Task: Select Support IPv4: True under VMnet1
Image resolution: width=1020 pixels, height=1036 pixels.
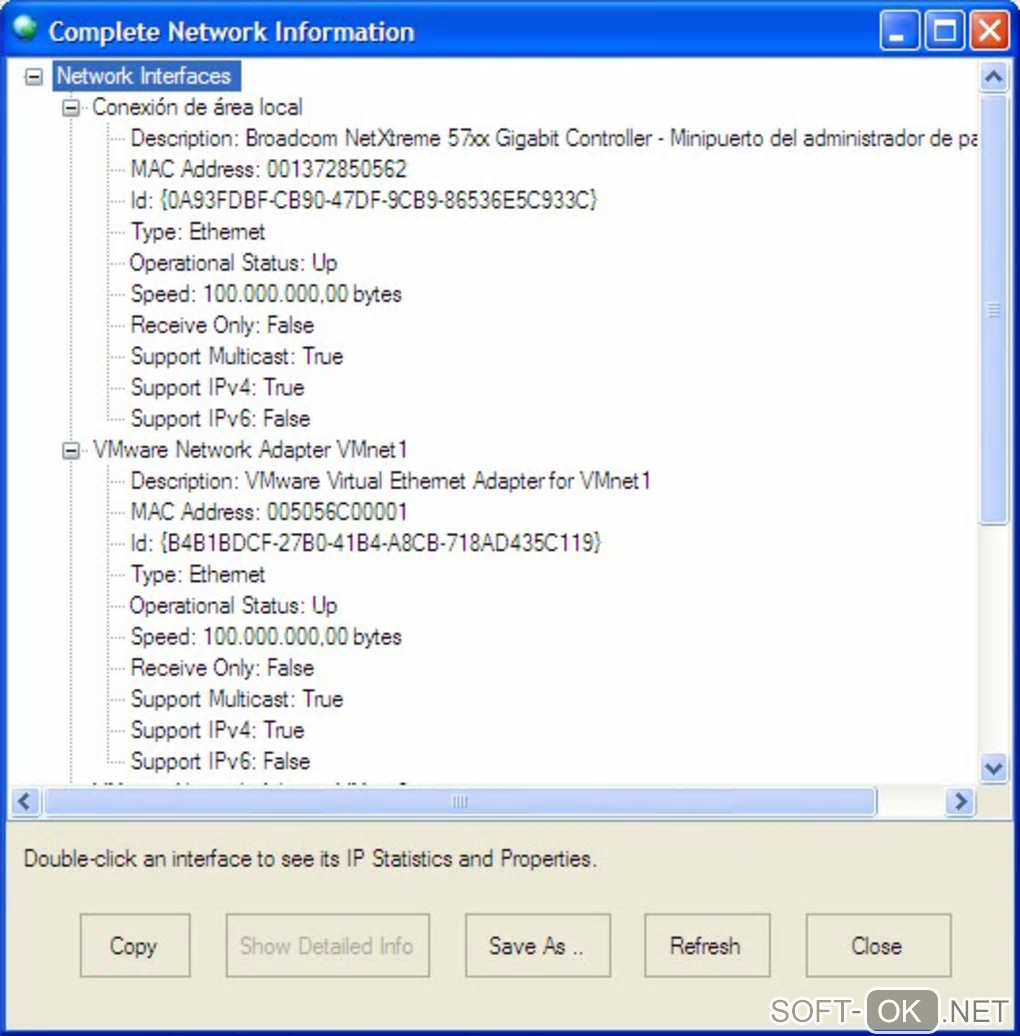Action: [x=217, y=729]
